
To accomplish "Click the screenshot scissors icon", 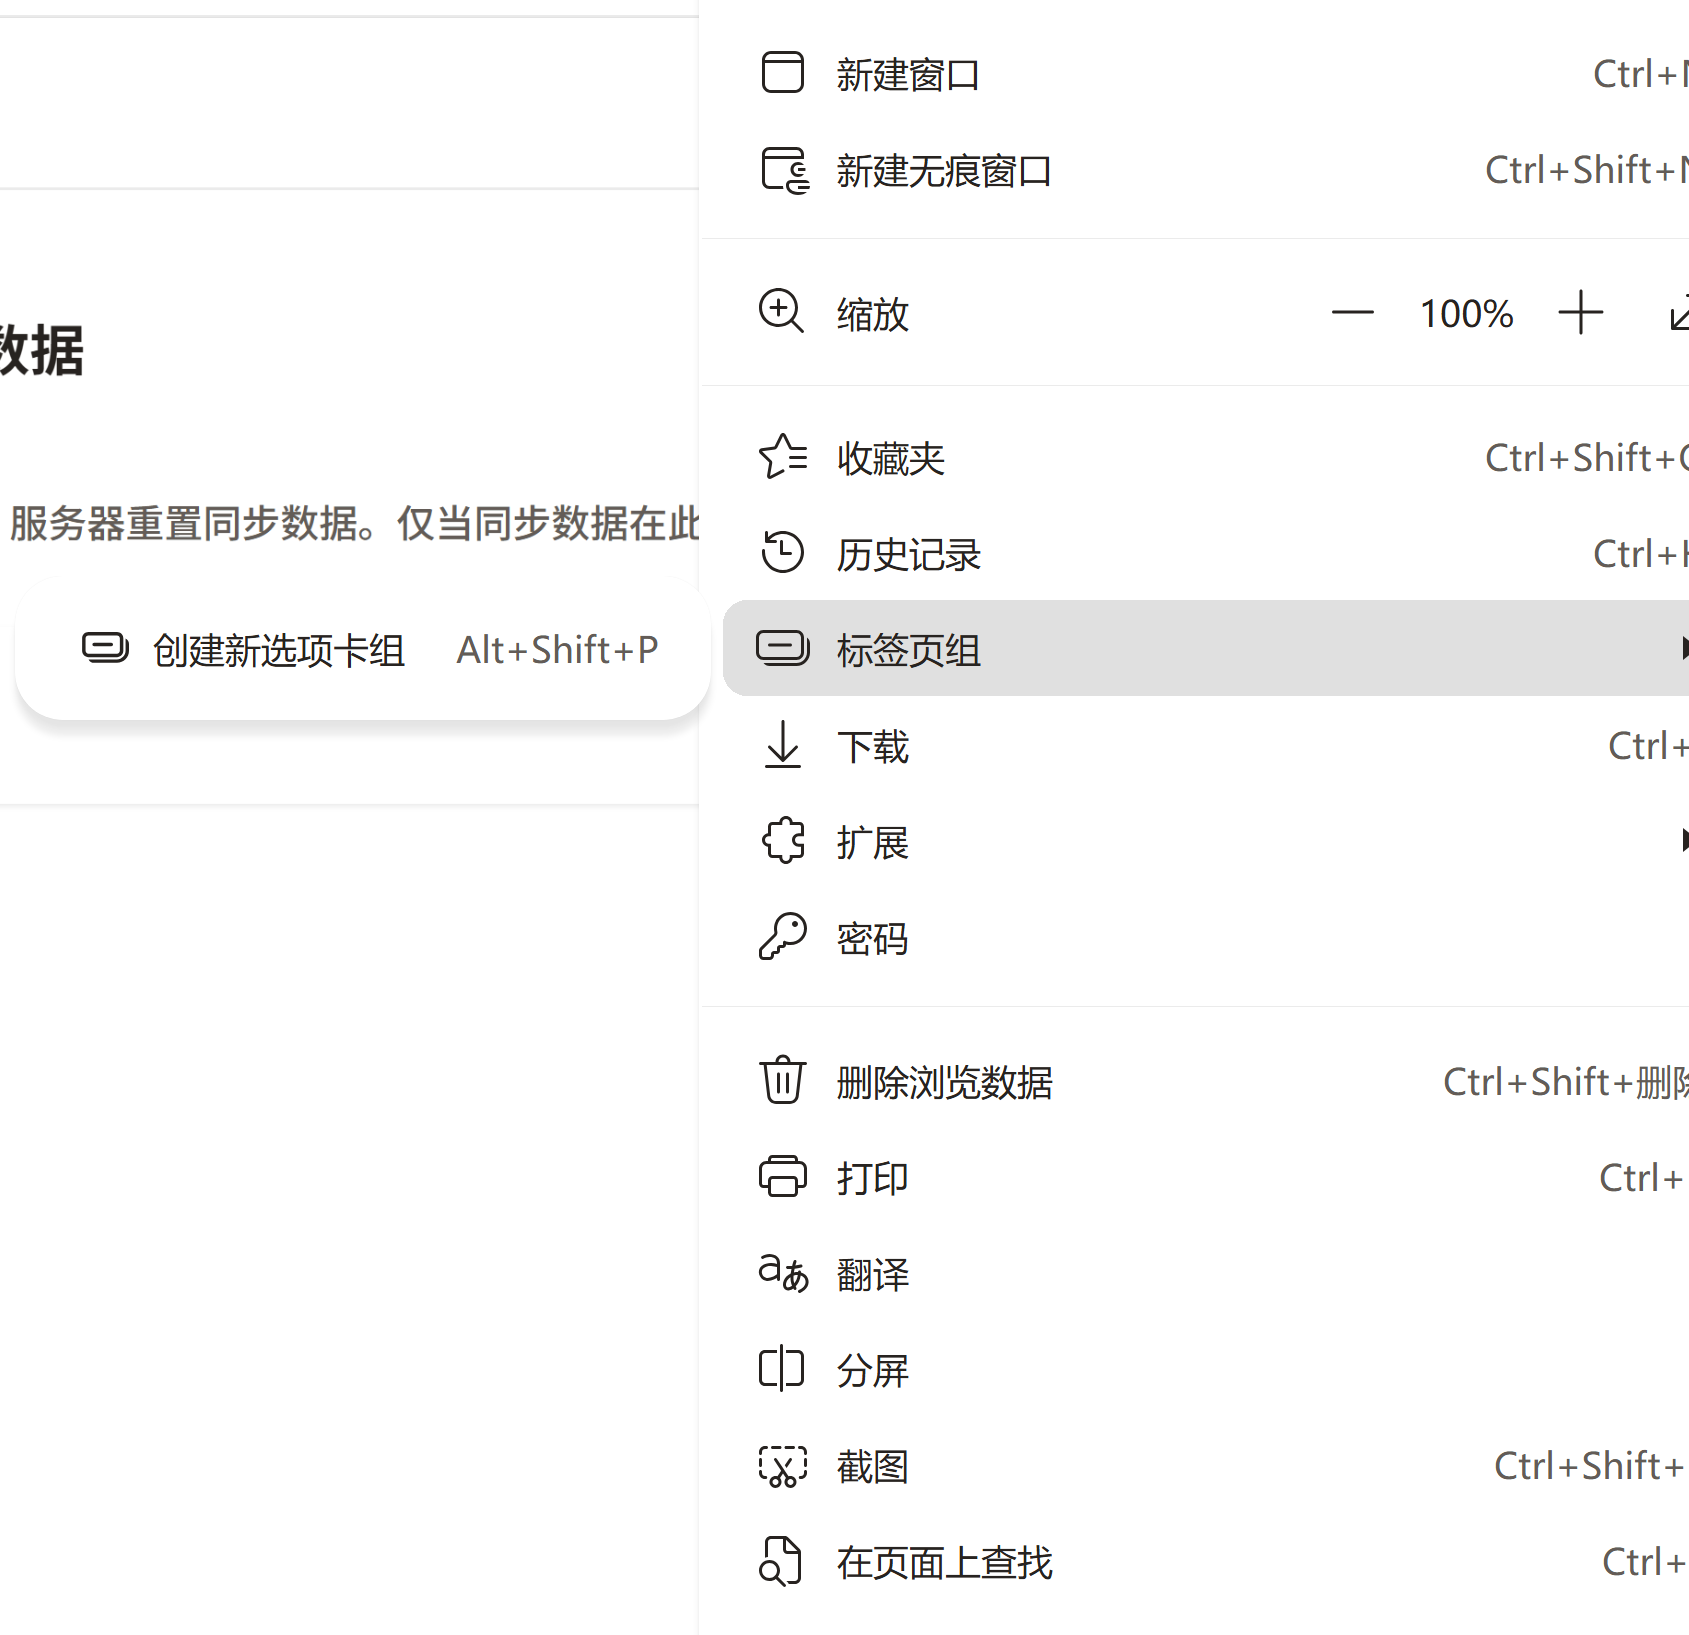I will point(782,1466).
